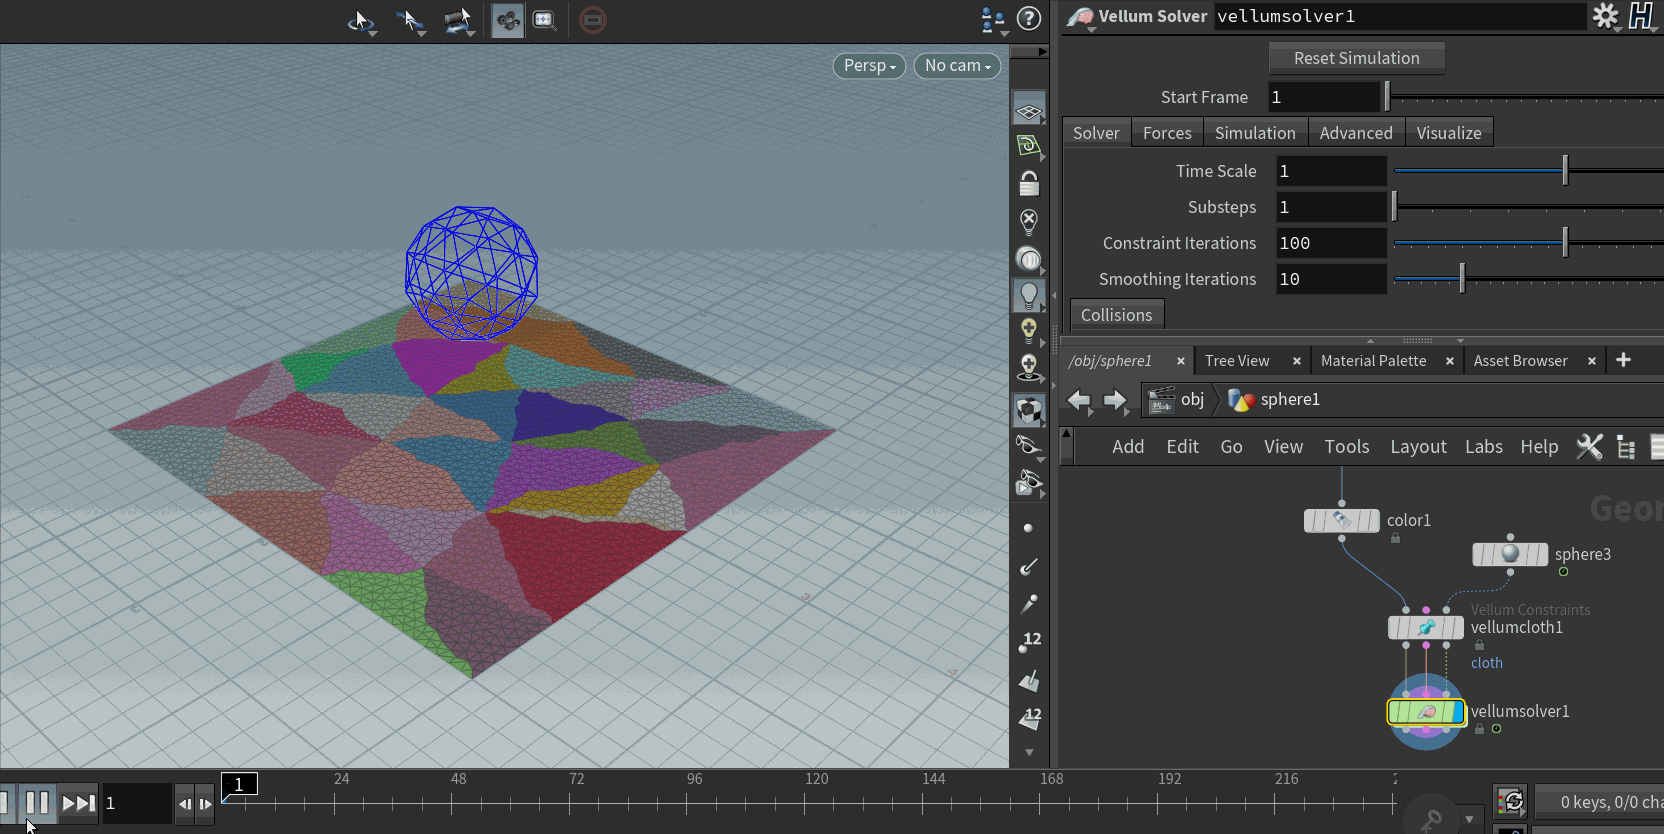Select the Rotate/View tool icon in the top toolbar

[361, 20]
